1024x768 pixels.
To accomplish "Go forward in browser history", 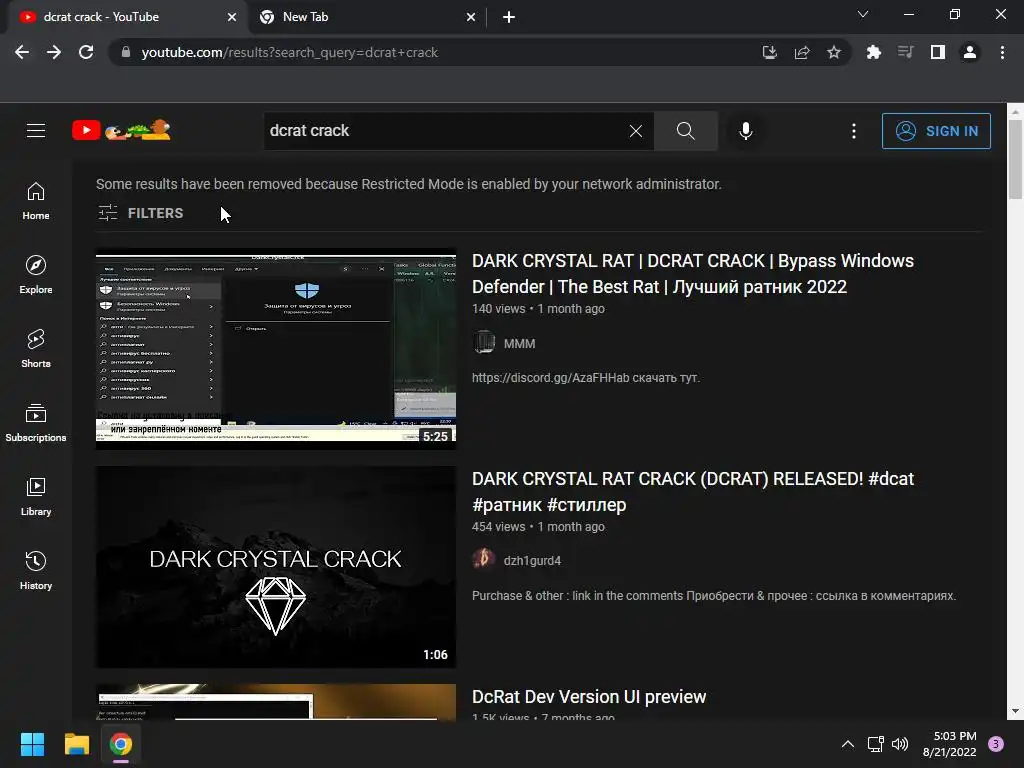I will [54, 52].
